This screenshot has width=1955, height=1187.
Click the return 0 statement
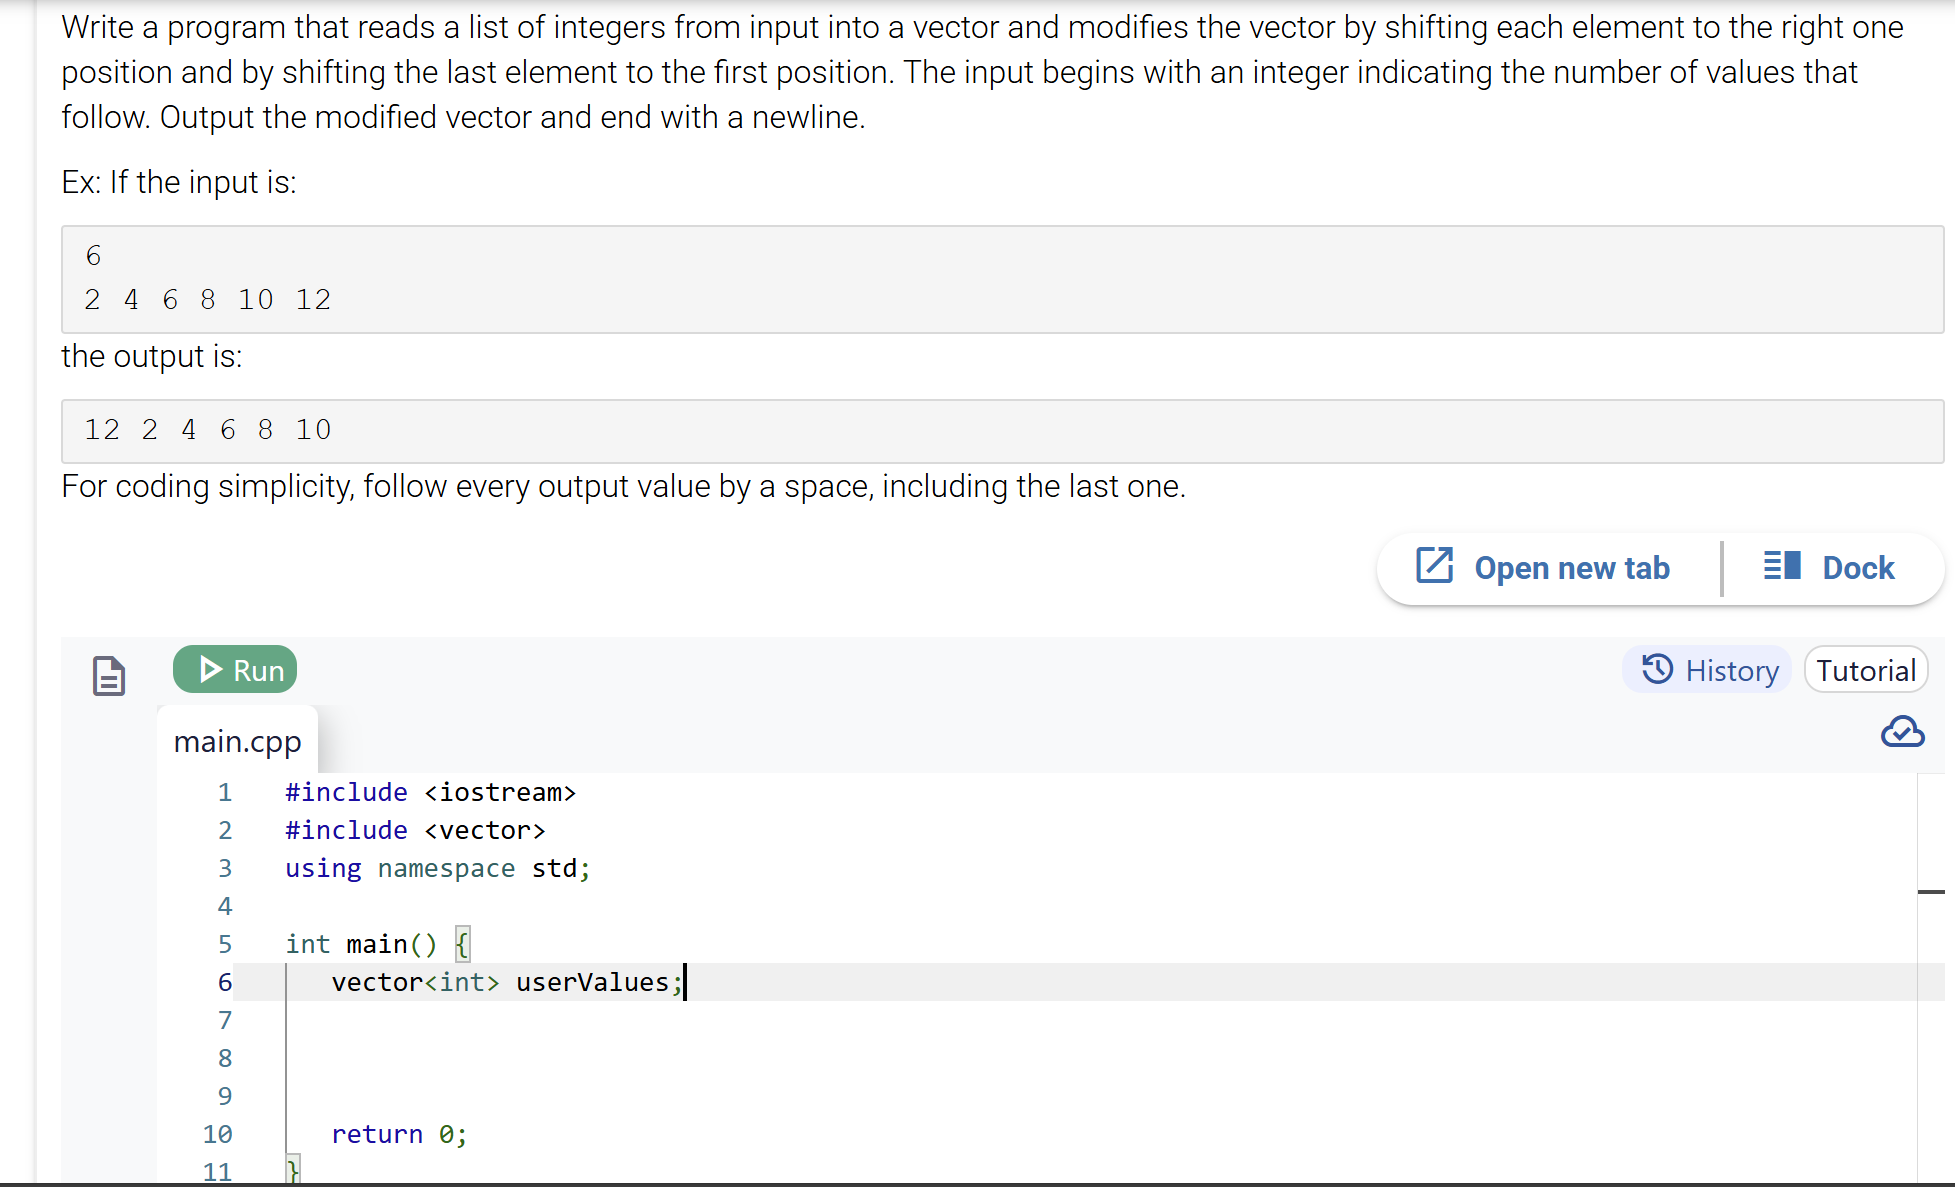[399, 1134]
